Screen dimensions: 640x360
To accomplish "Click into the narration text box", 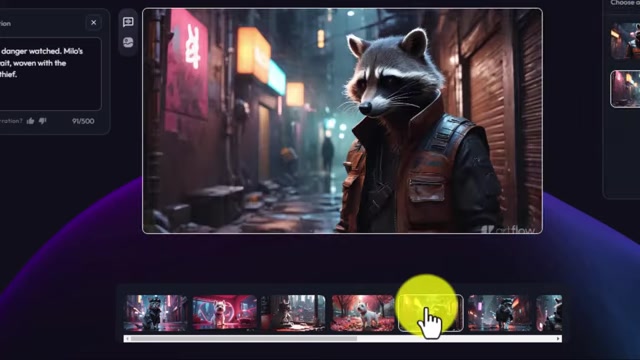I will point(50,74).
